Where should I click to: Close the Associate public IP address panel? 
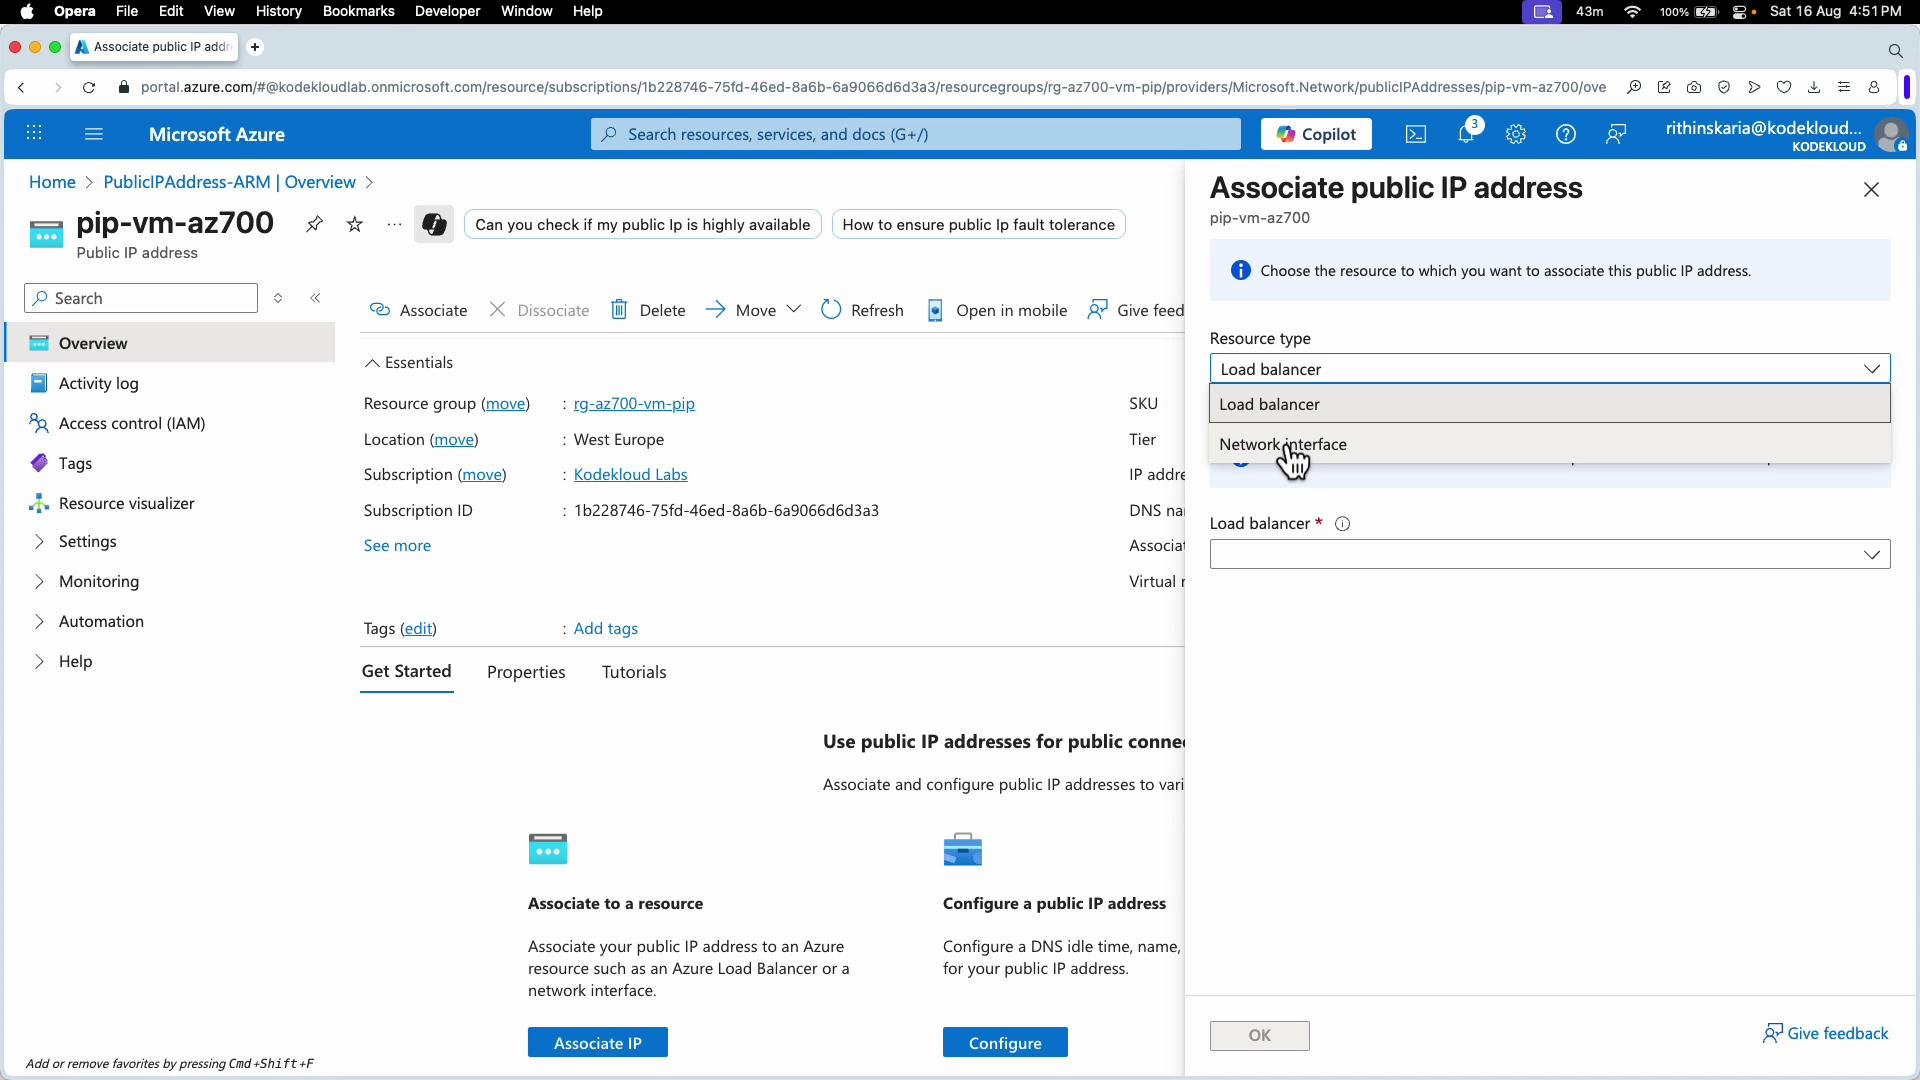(1871, 190)
